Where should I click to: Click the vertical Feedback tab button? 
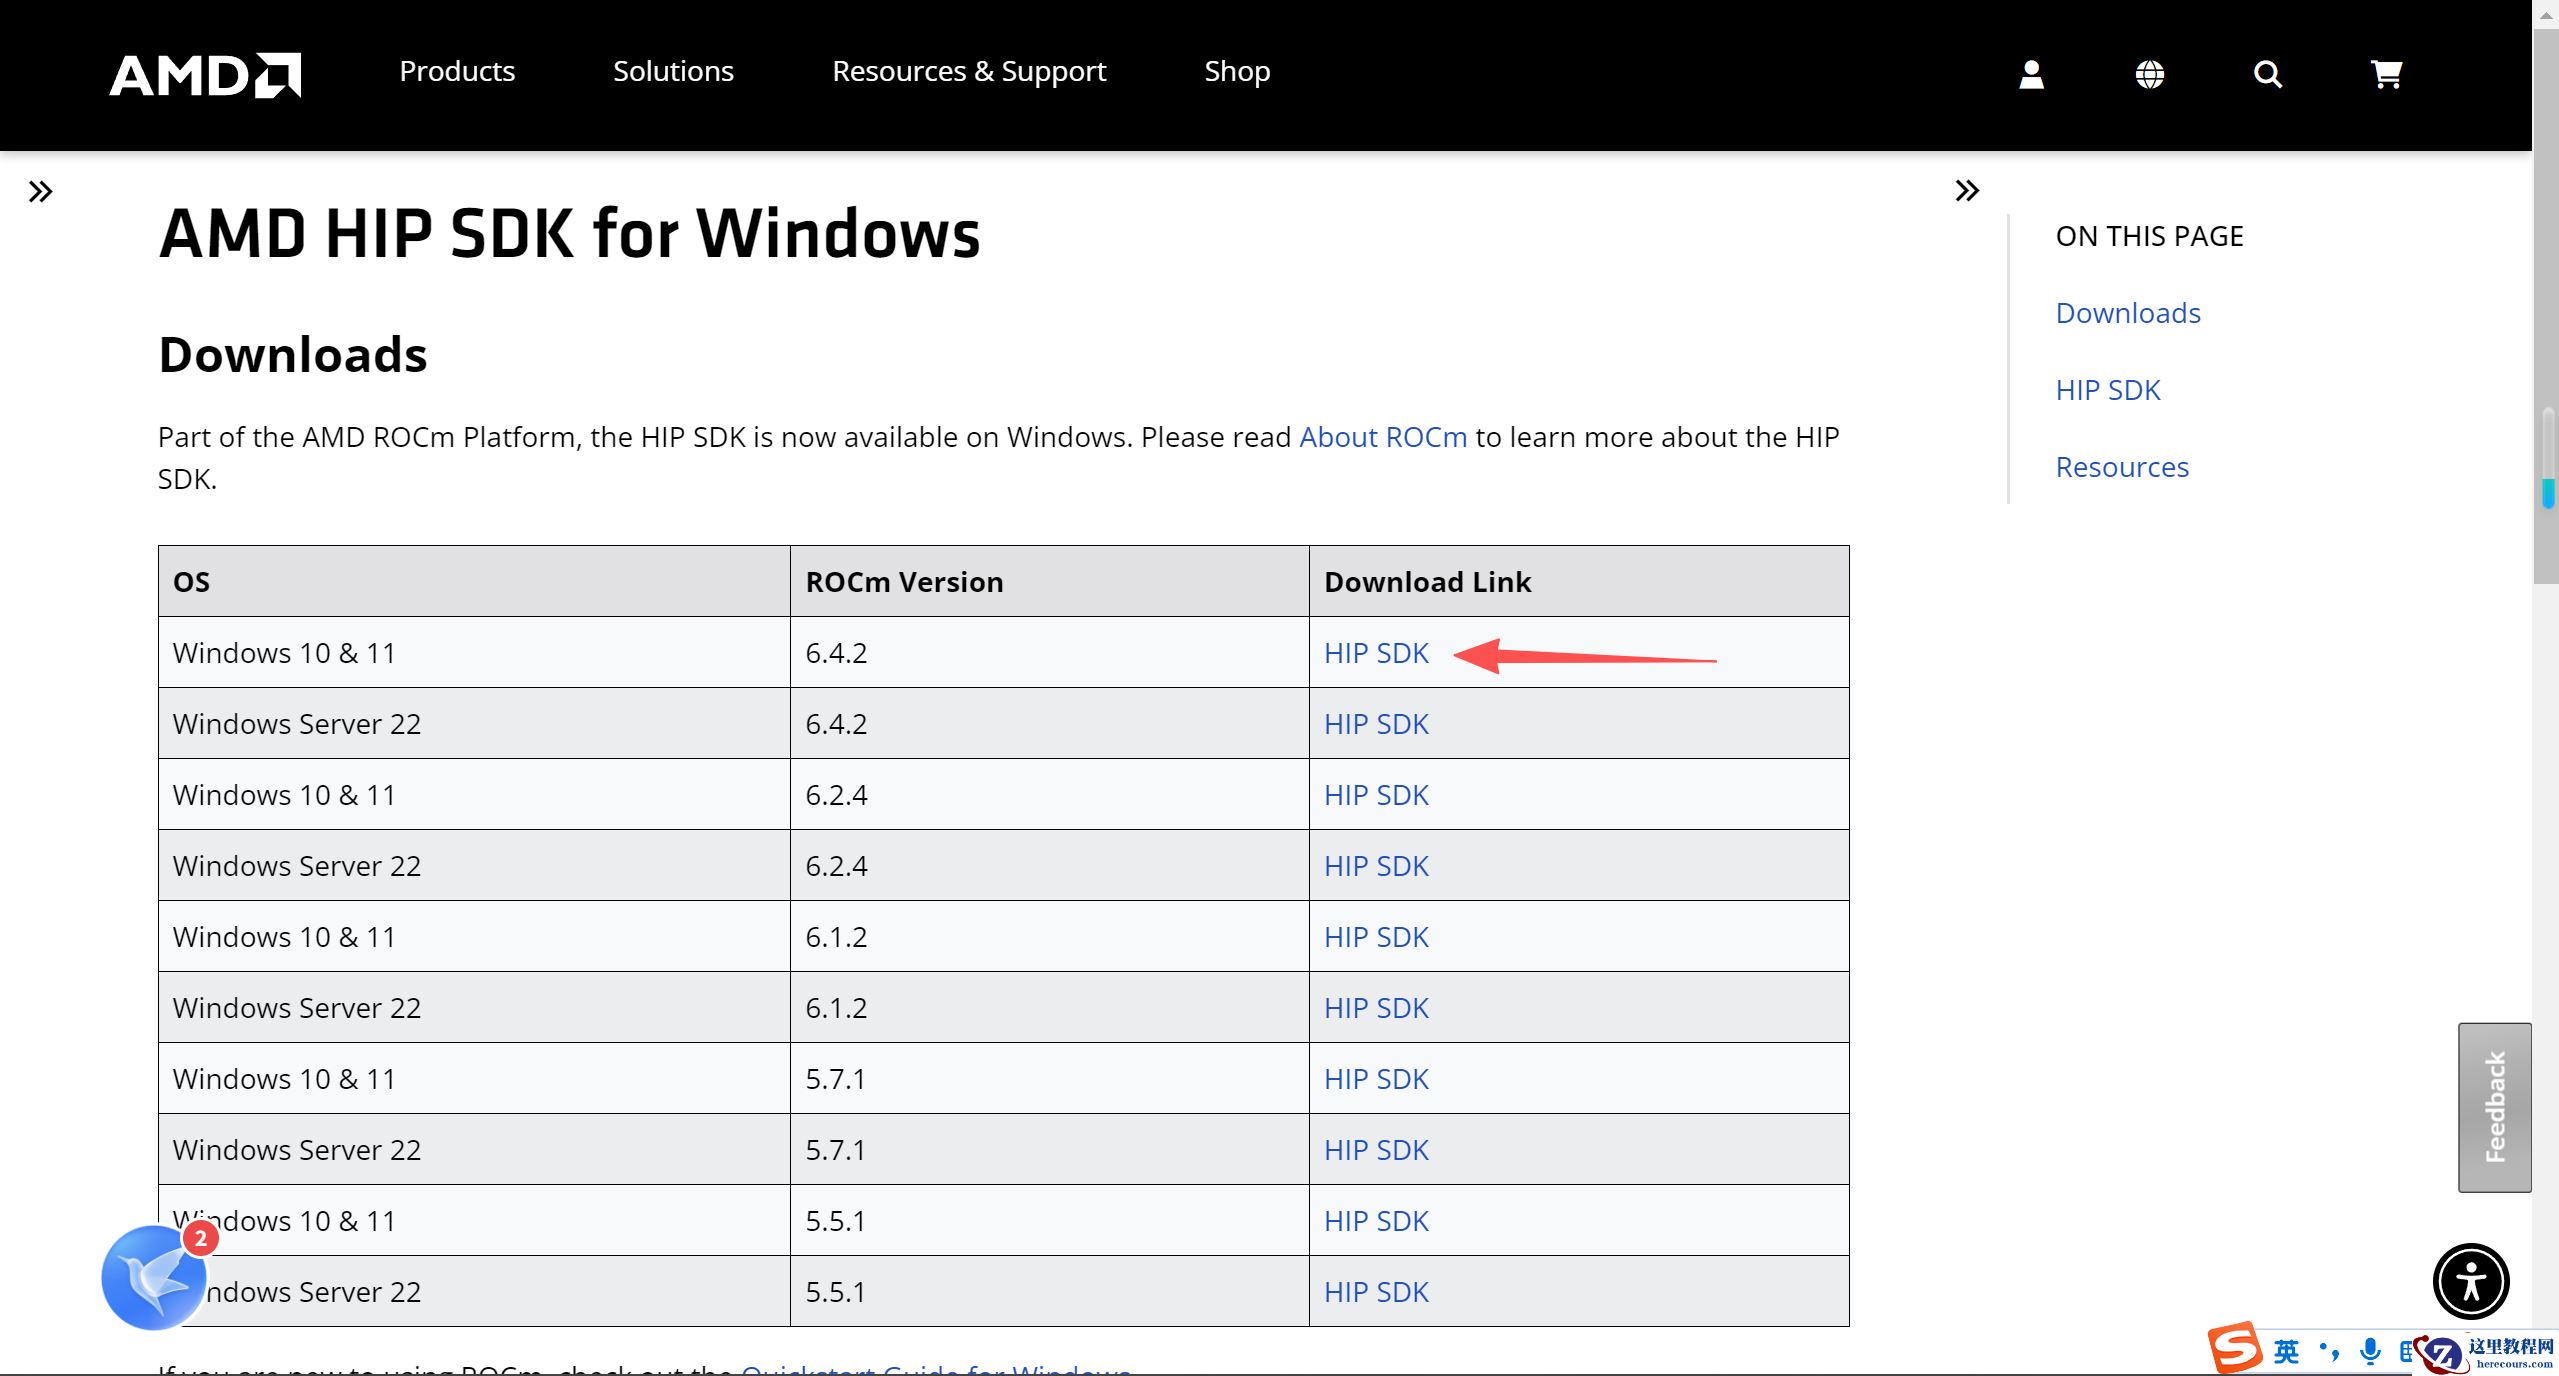click(x=2494, y=1106)
